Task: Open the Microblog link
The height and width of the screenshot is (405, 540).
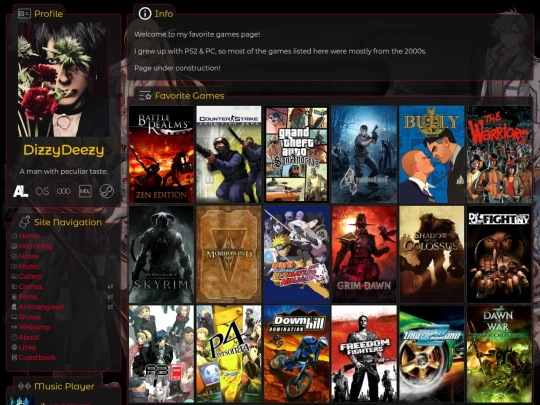Action: point(35,246)
